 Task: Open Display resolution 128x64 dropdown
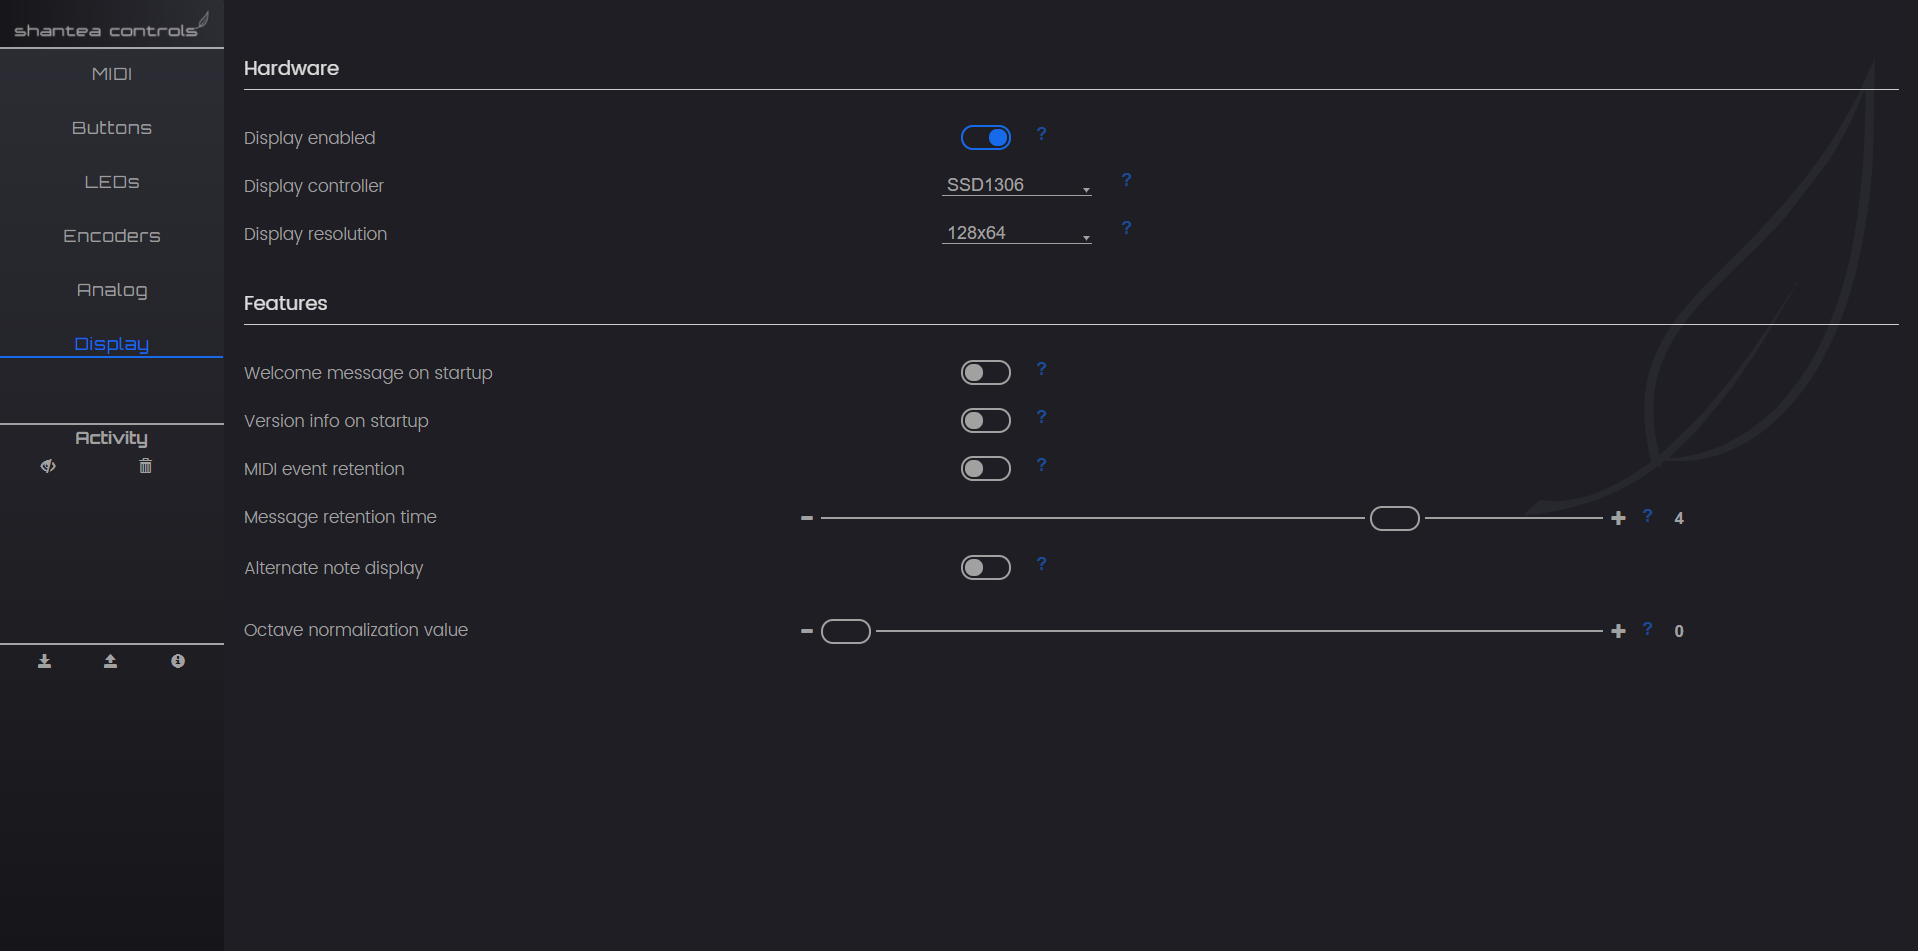[x=1016, y=233]
